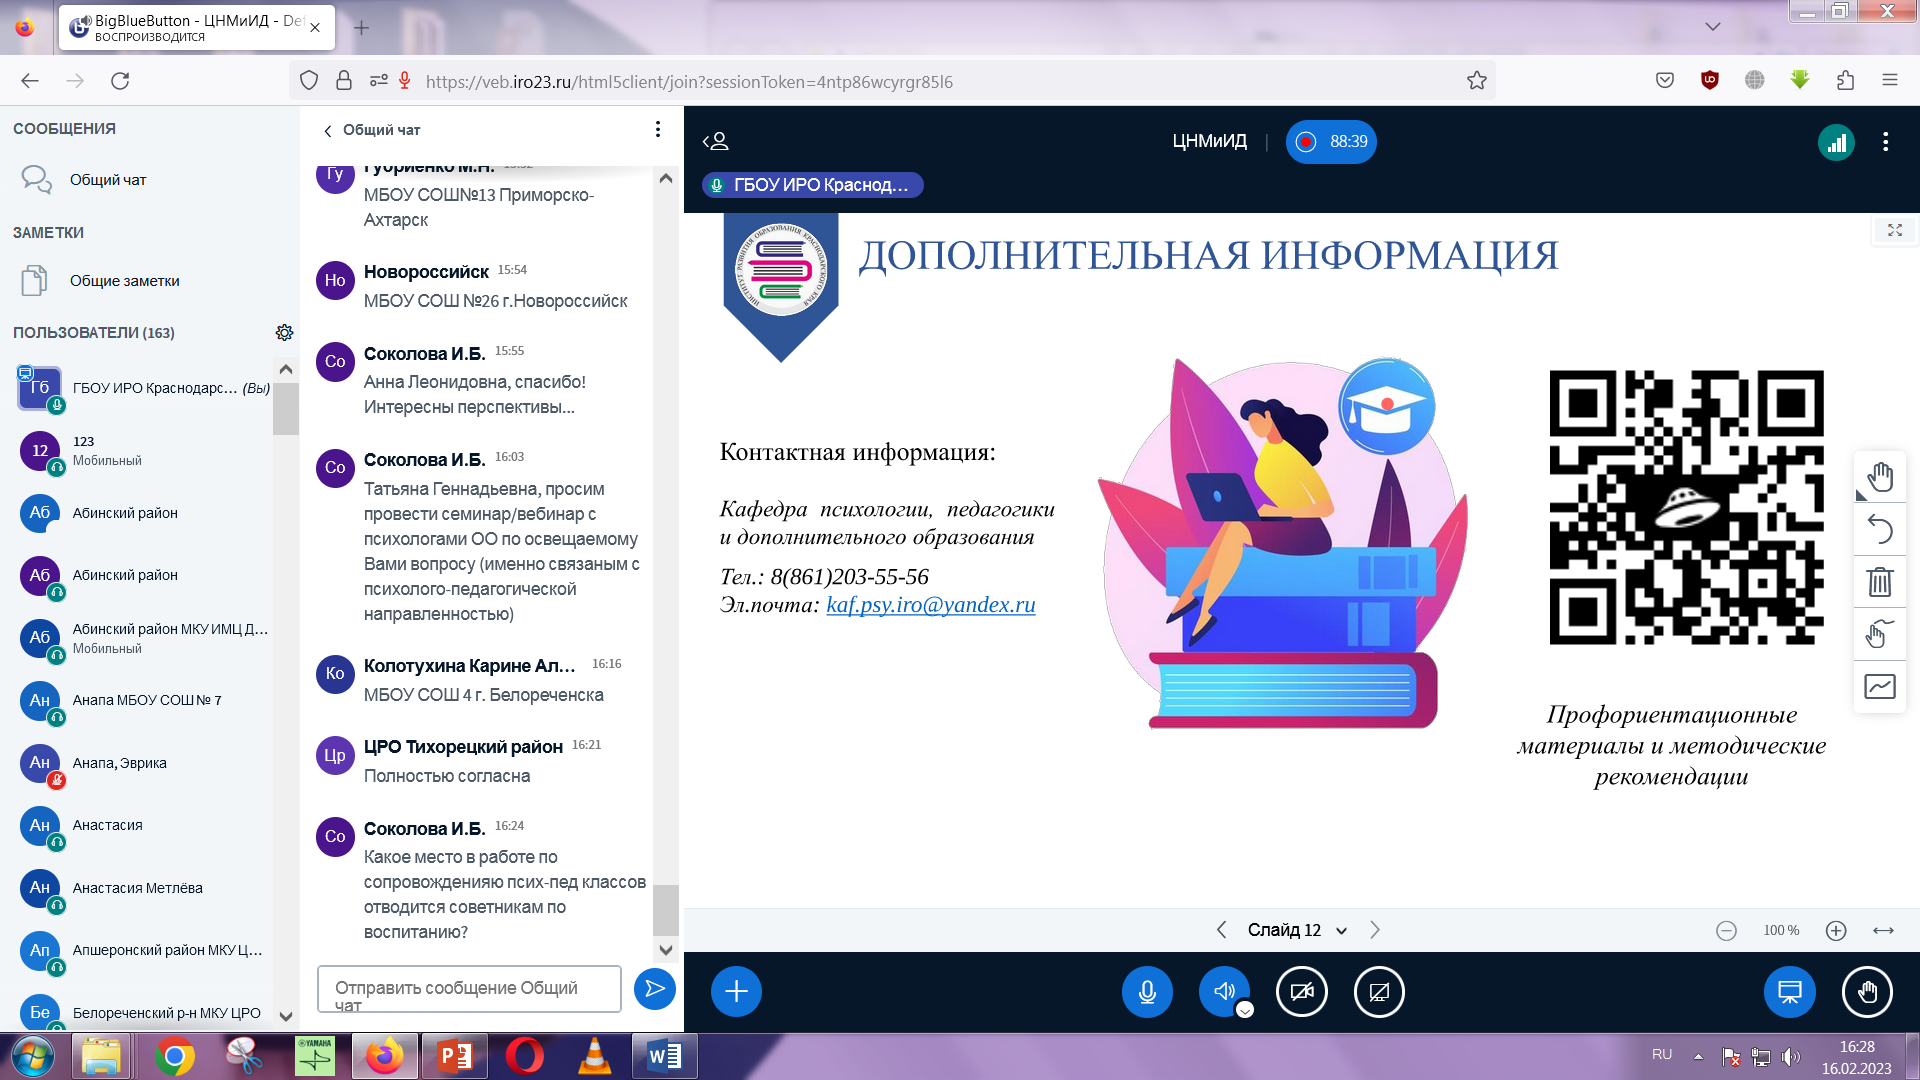Click the zoom in plus control
This screenshot has width=1920, height=1080.
tap(1836, 931)
